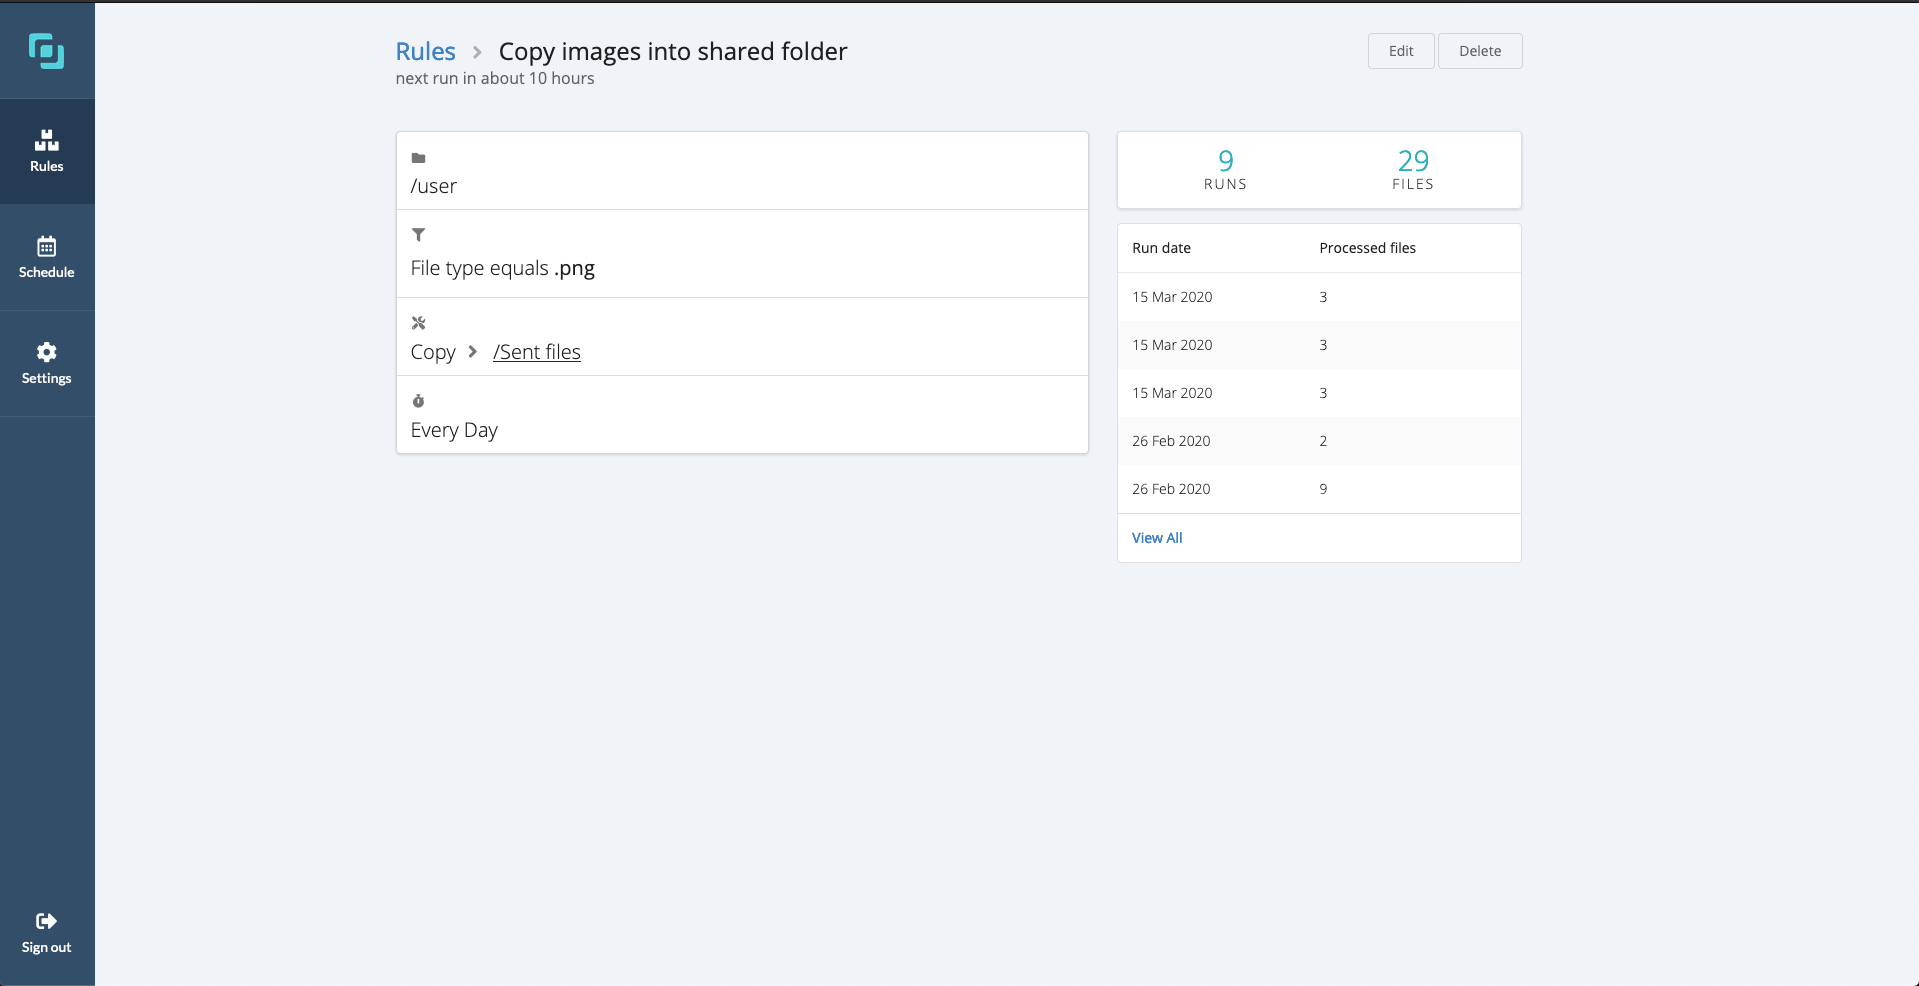Click View All to see all runs

(x=1156, y=537)
